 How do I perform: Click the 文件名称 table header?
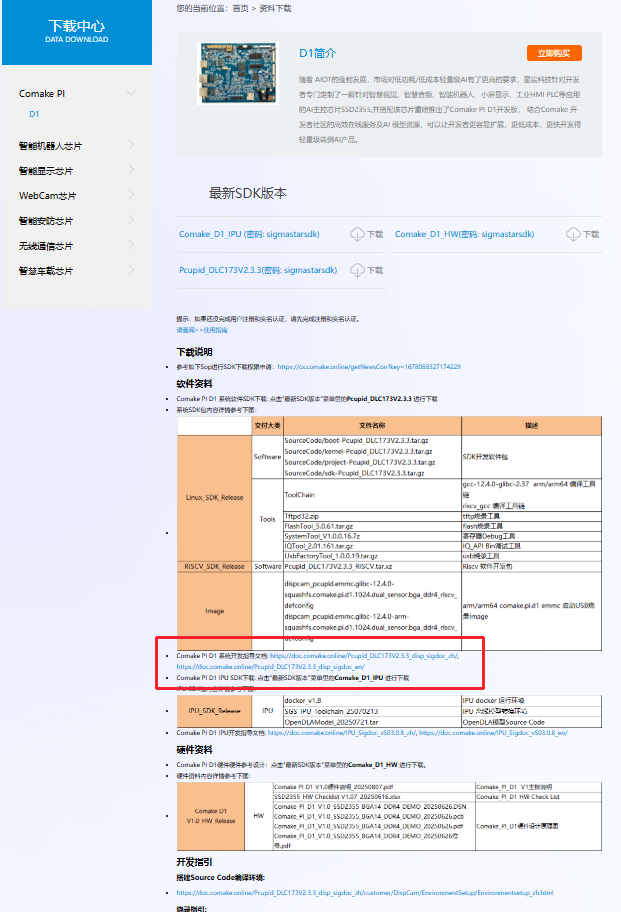372,426
